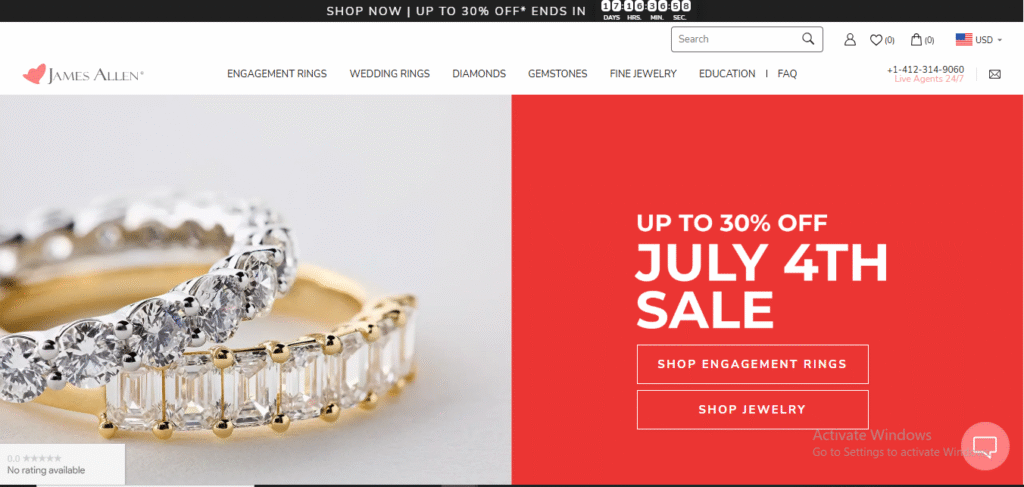The width and height of the screenshot is (1024, 487).
Task: Open the FAQ link
Action: 787,74
